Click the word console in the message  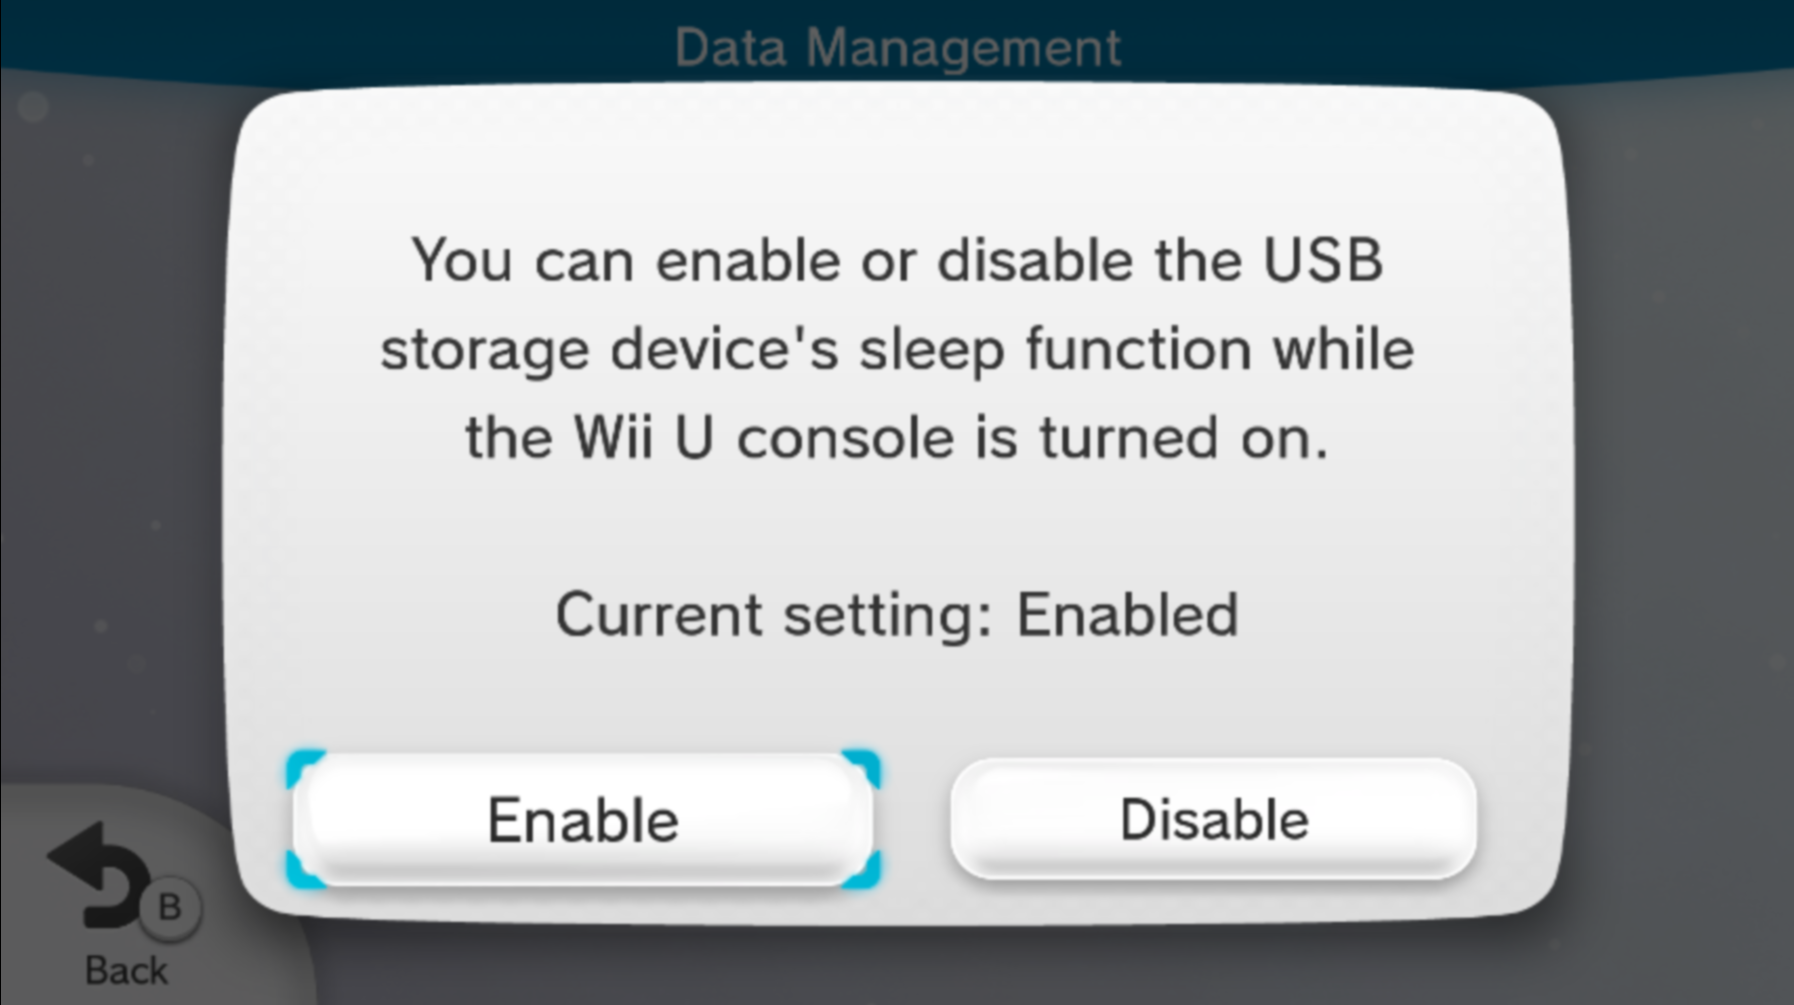pos(845,438)
